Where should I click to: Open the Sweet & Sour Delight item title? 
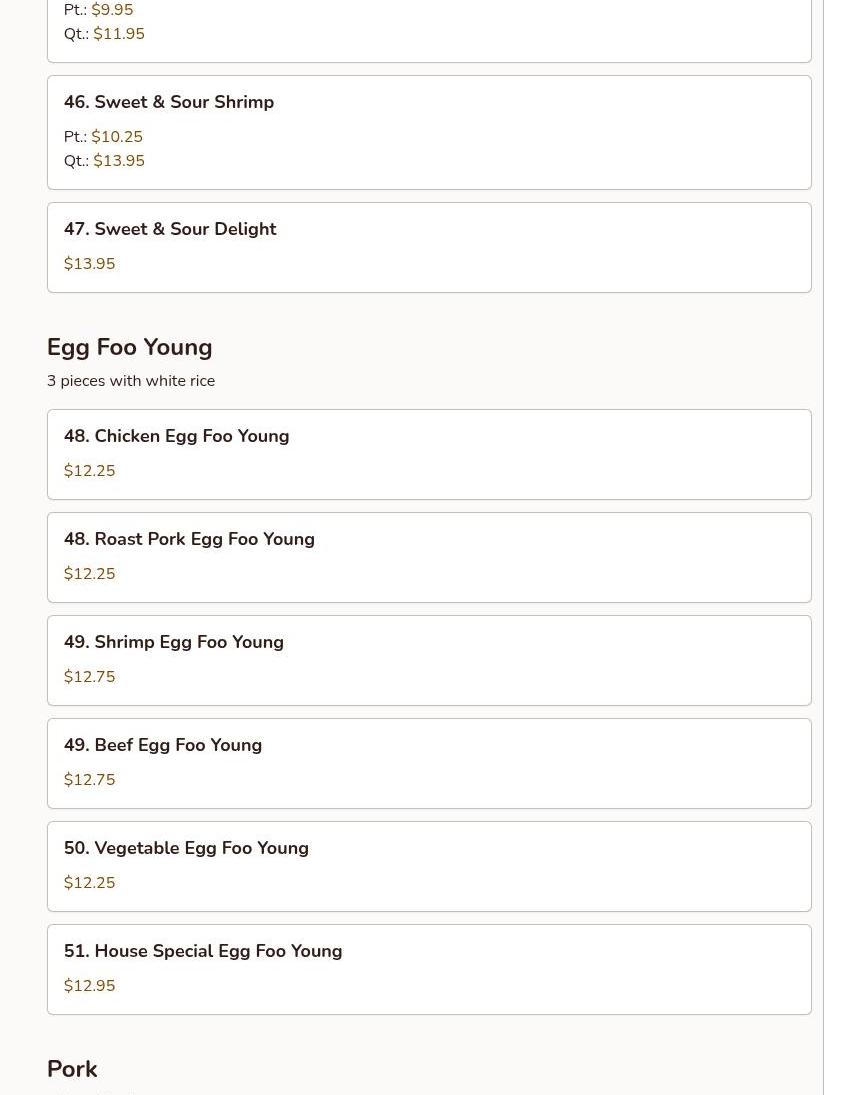coord(170,229)
